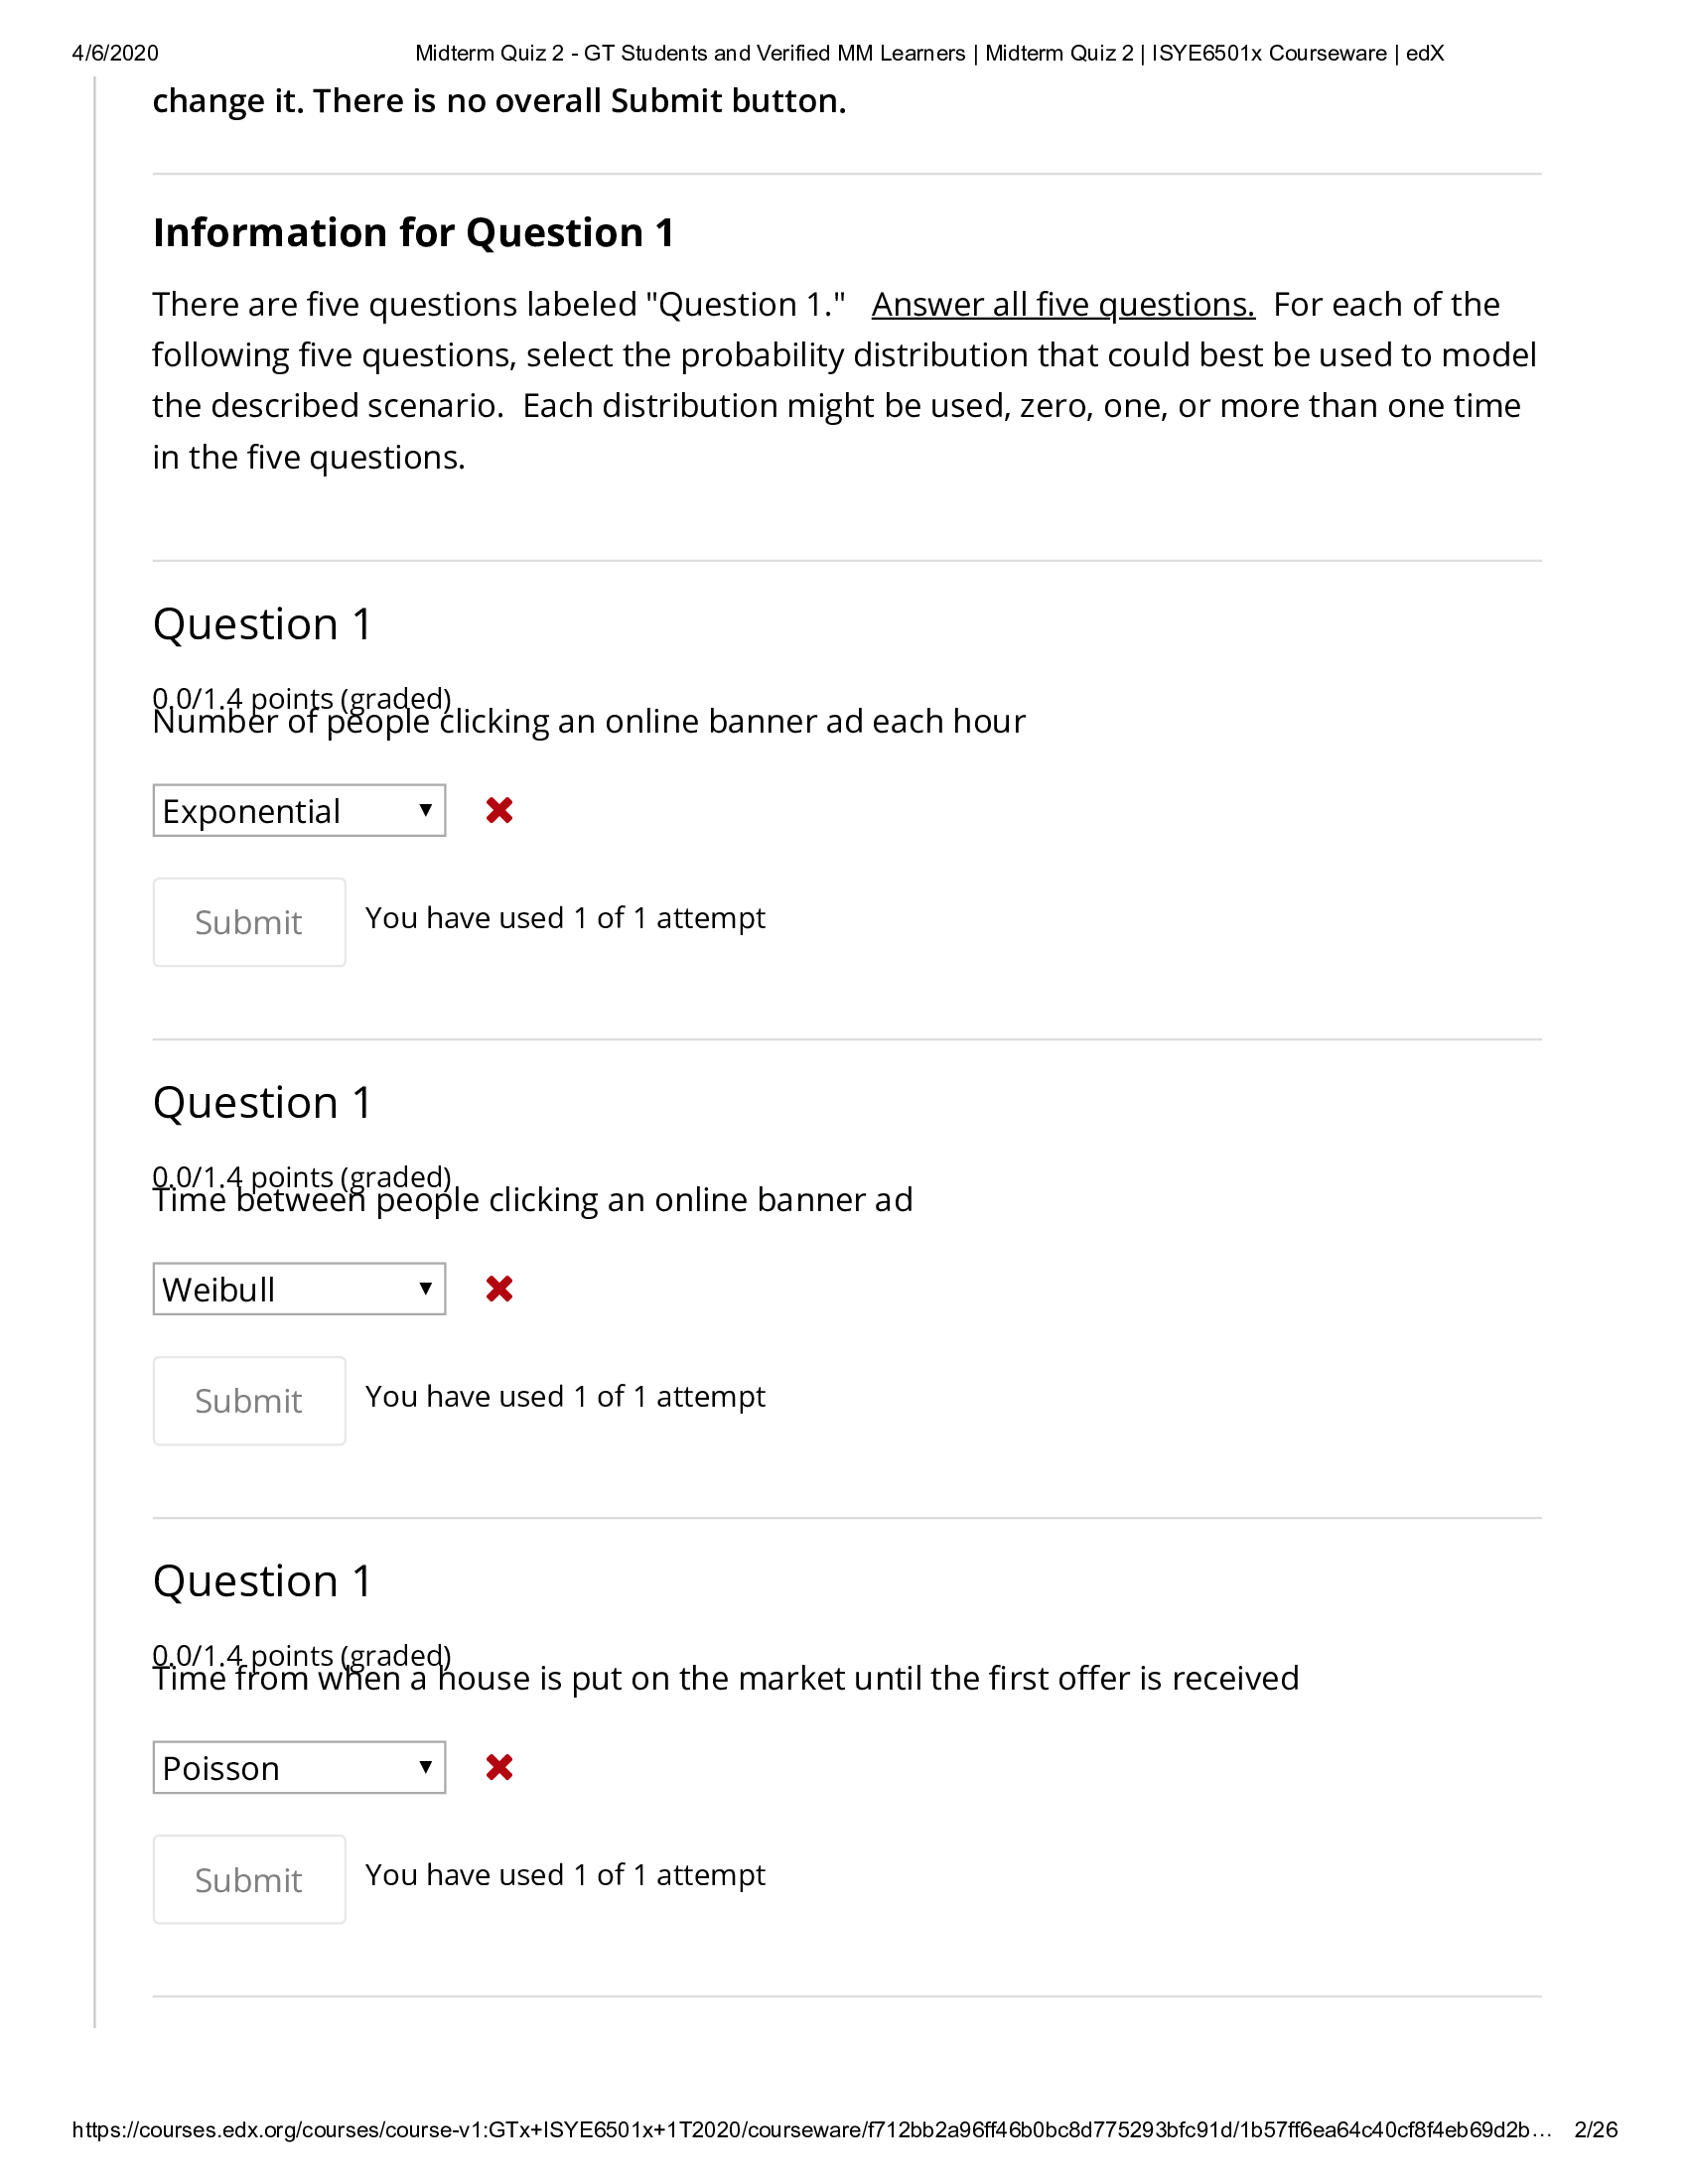Click the red X error icon beside Poisson

pos(502,1767)
